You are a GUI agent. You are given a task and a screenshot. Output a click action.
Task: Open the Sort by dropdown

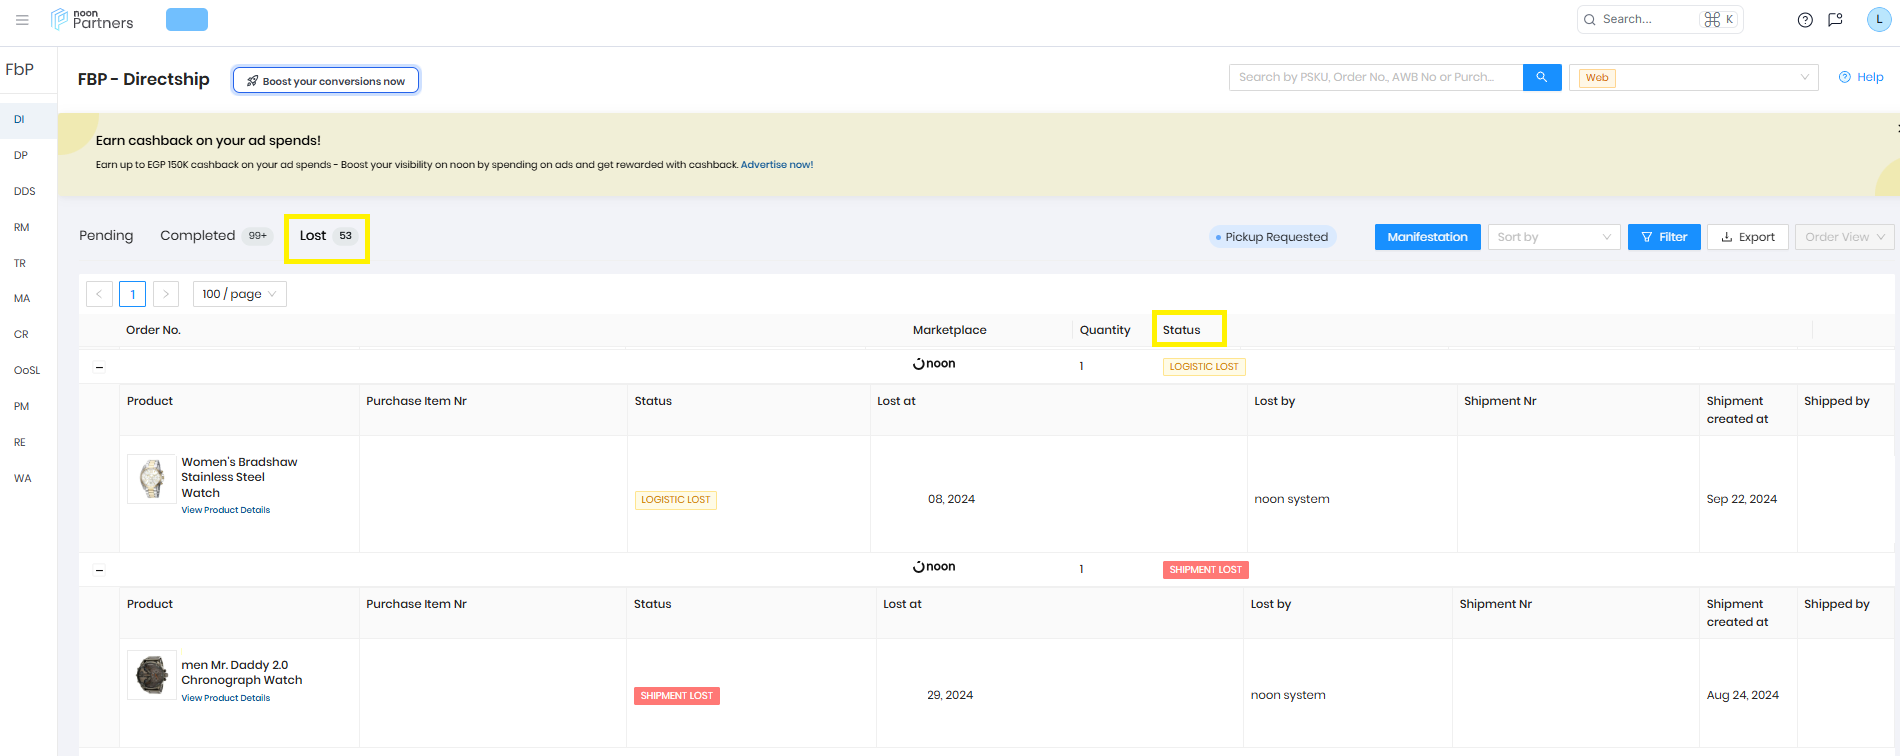(1554, 237)
